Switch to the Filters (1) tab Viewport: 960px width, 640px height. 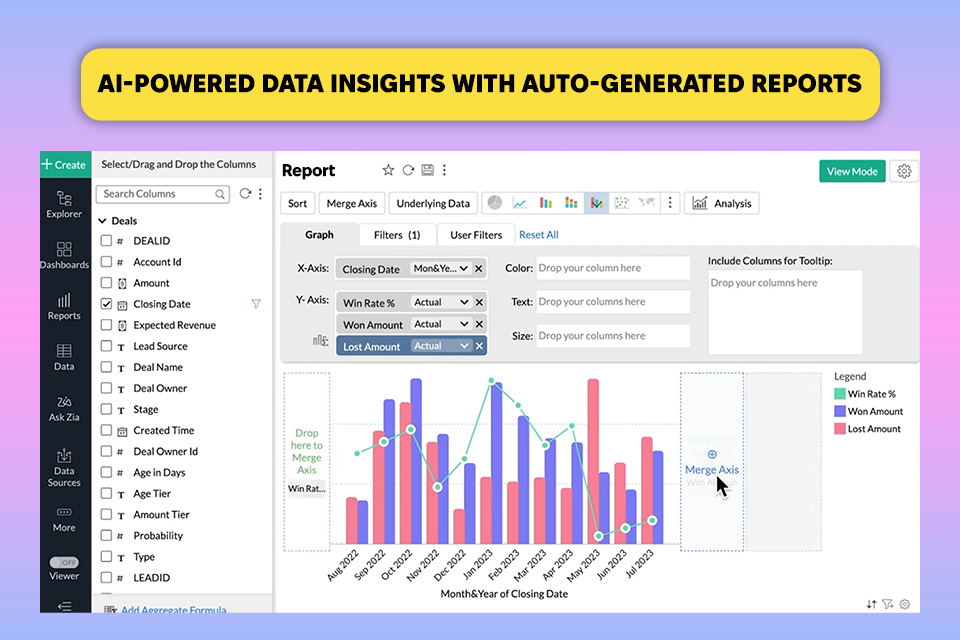[397, 235]
